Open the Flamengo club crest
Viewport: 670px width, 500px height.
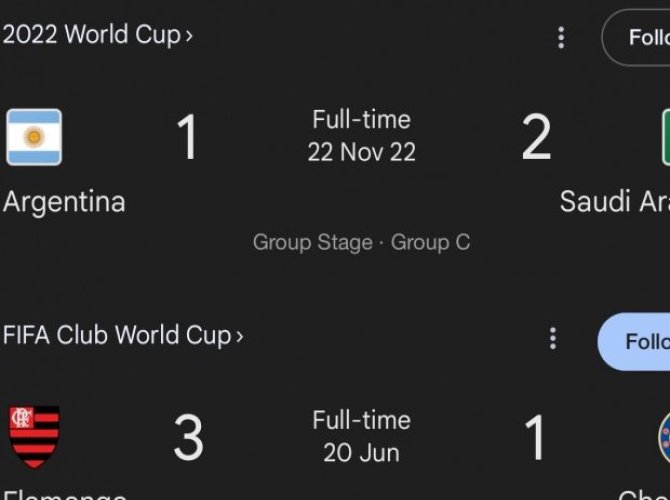(x=34, y=437)
